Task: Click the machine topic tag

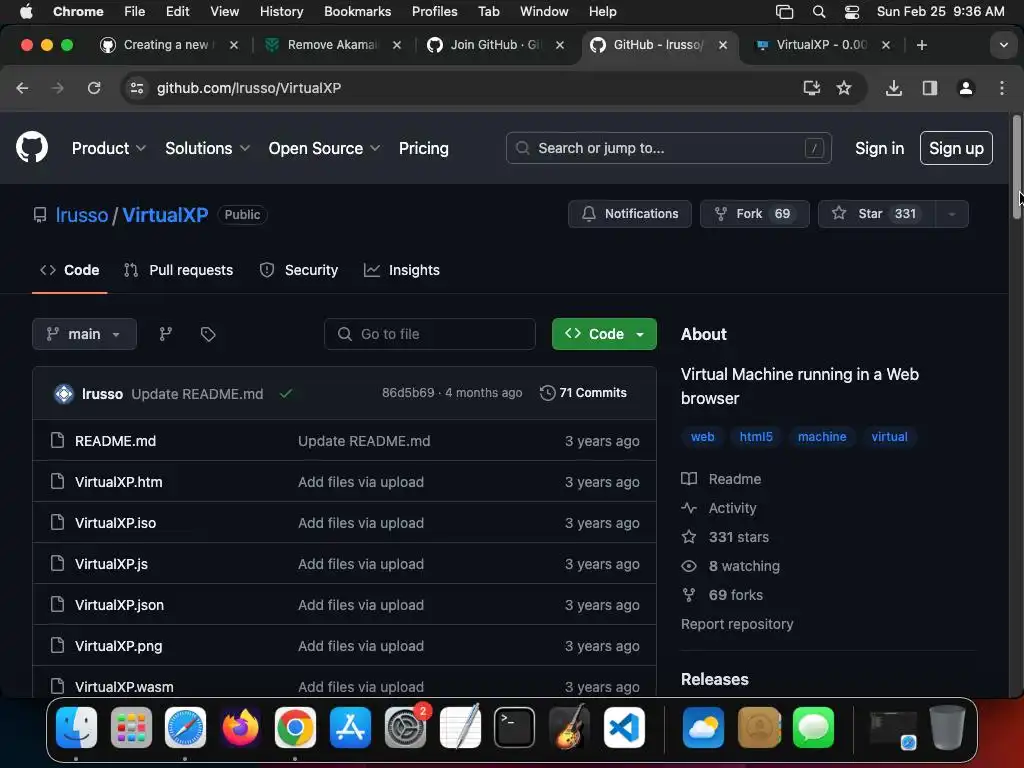Action: 822,436
